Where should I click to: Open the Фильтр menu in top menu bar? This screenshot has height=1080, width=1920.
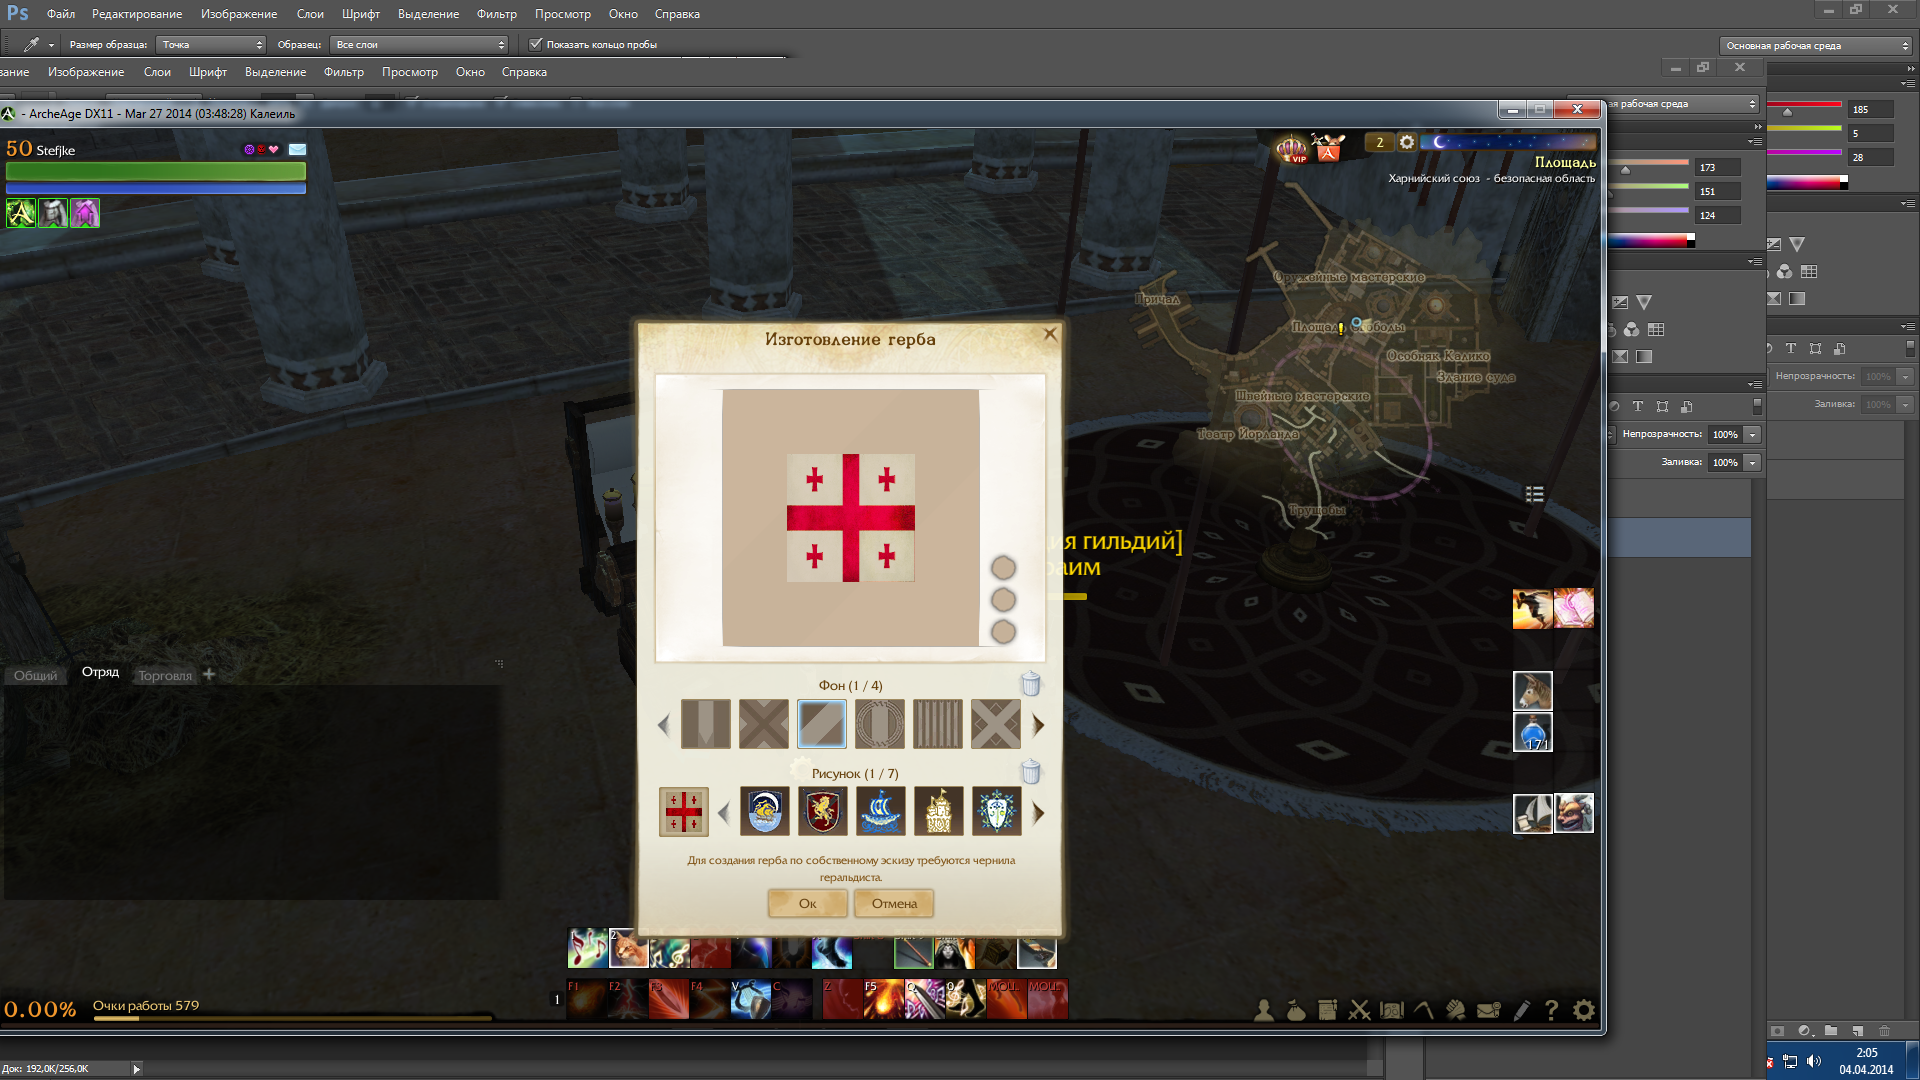tap(496, 14)
